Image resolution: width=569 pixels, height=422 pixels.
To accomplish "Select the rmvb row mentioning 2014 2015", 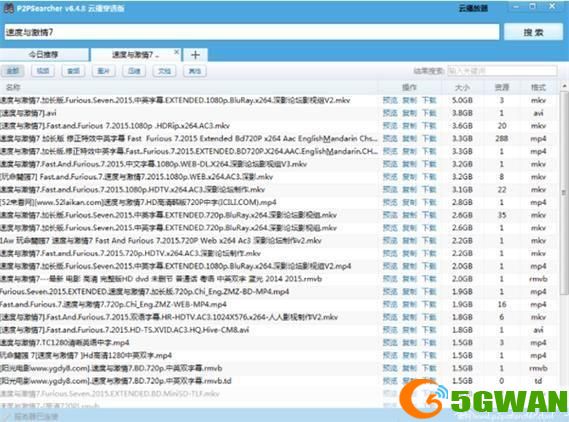I will click(279, 279).
